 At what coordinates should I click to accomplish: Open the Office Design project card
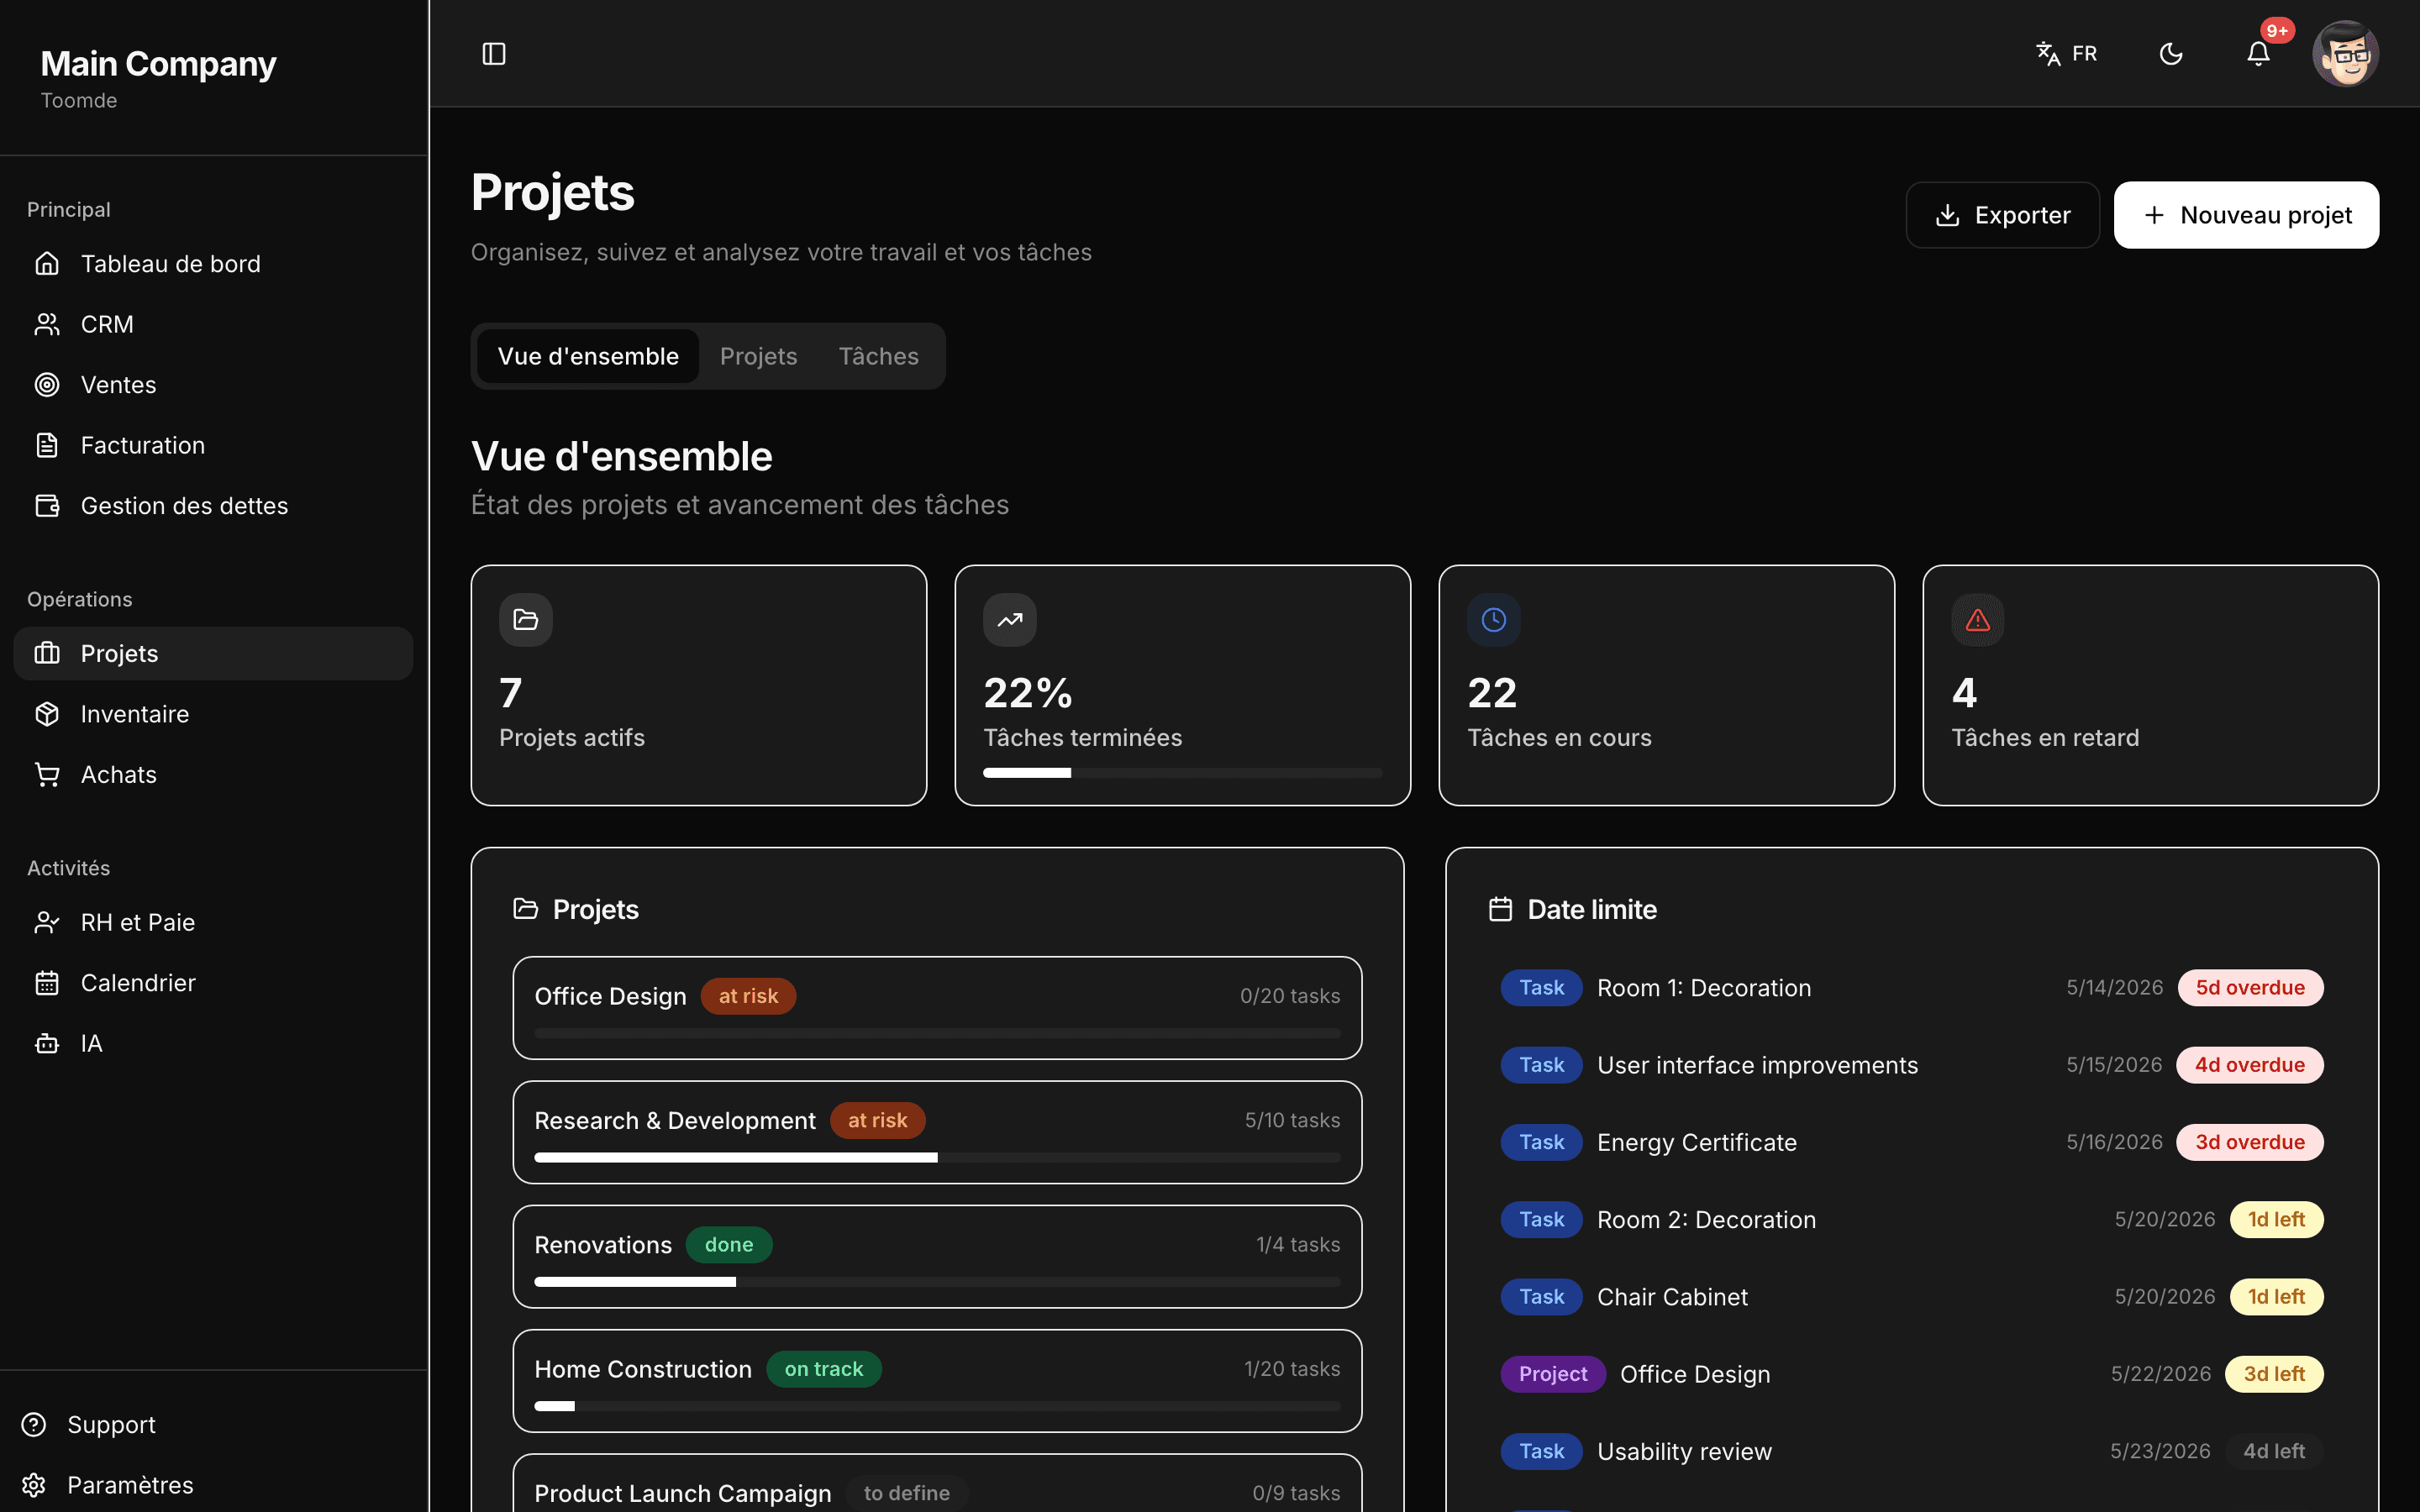[x=937, y=1008]
